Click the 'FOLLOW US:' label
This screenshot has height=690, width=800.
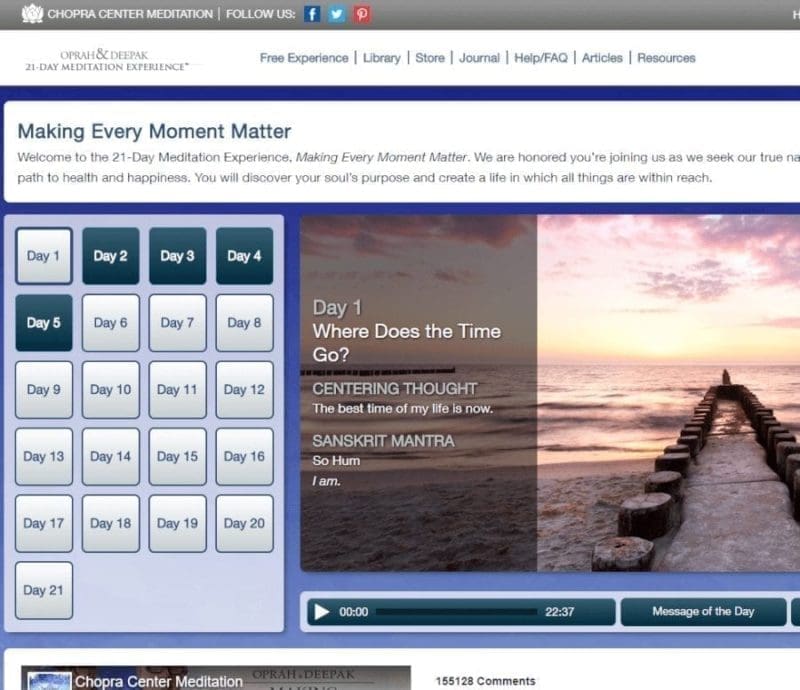261,14
